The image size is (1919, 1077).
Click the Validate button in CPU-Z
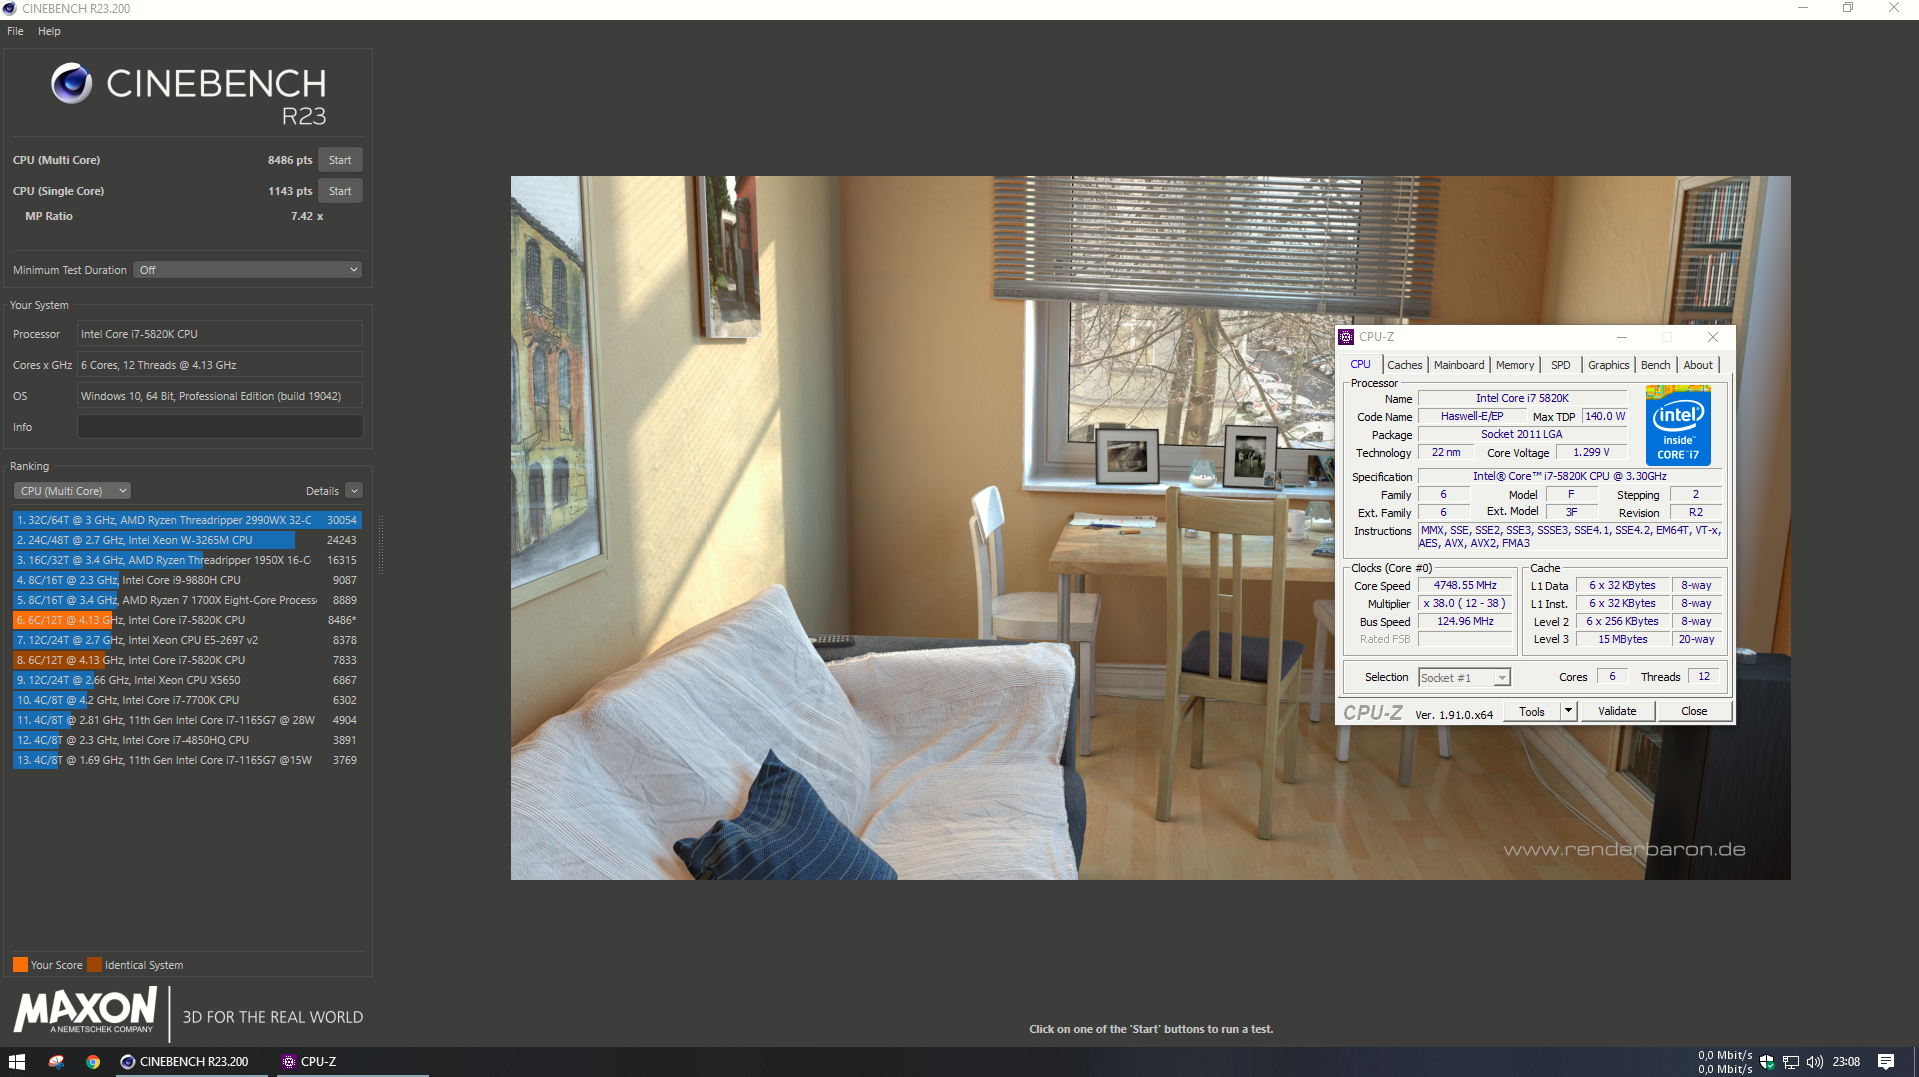pyautogui.click(x=1617, y=712)
